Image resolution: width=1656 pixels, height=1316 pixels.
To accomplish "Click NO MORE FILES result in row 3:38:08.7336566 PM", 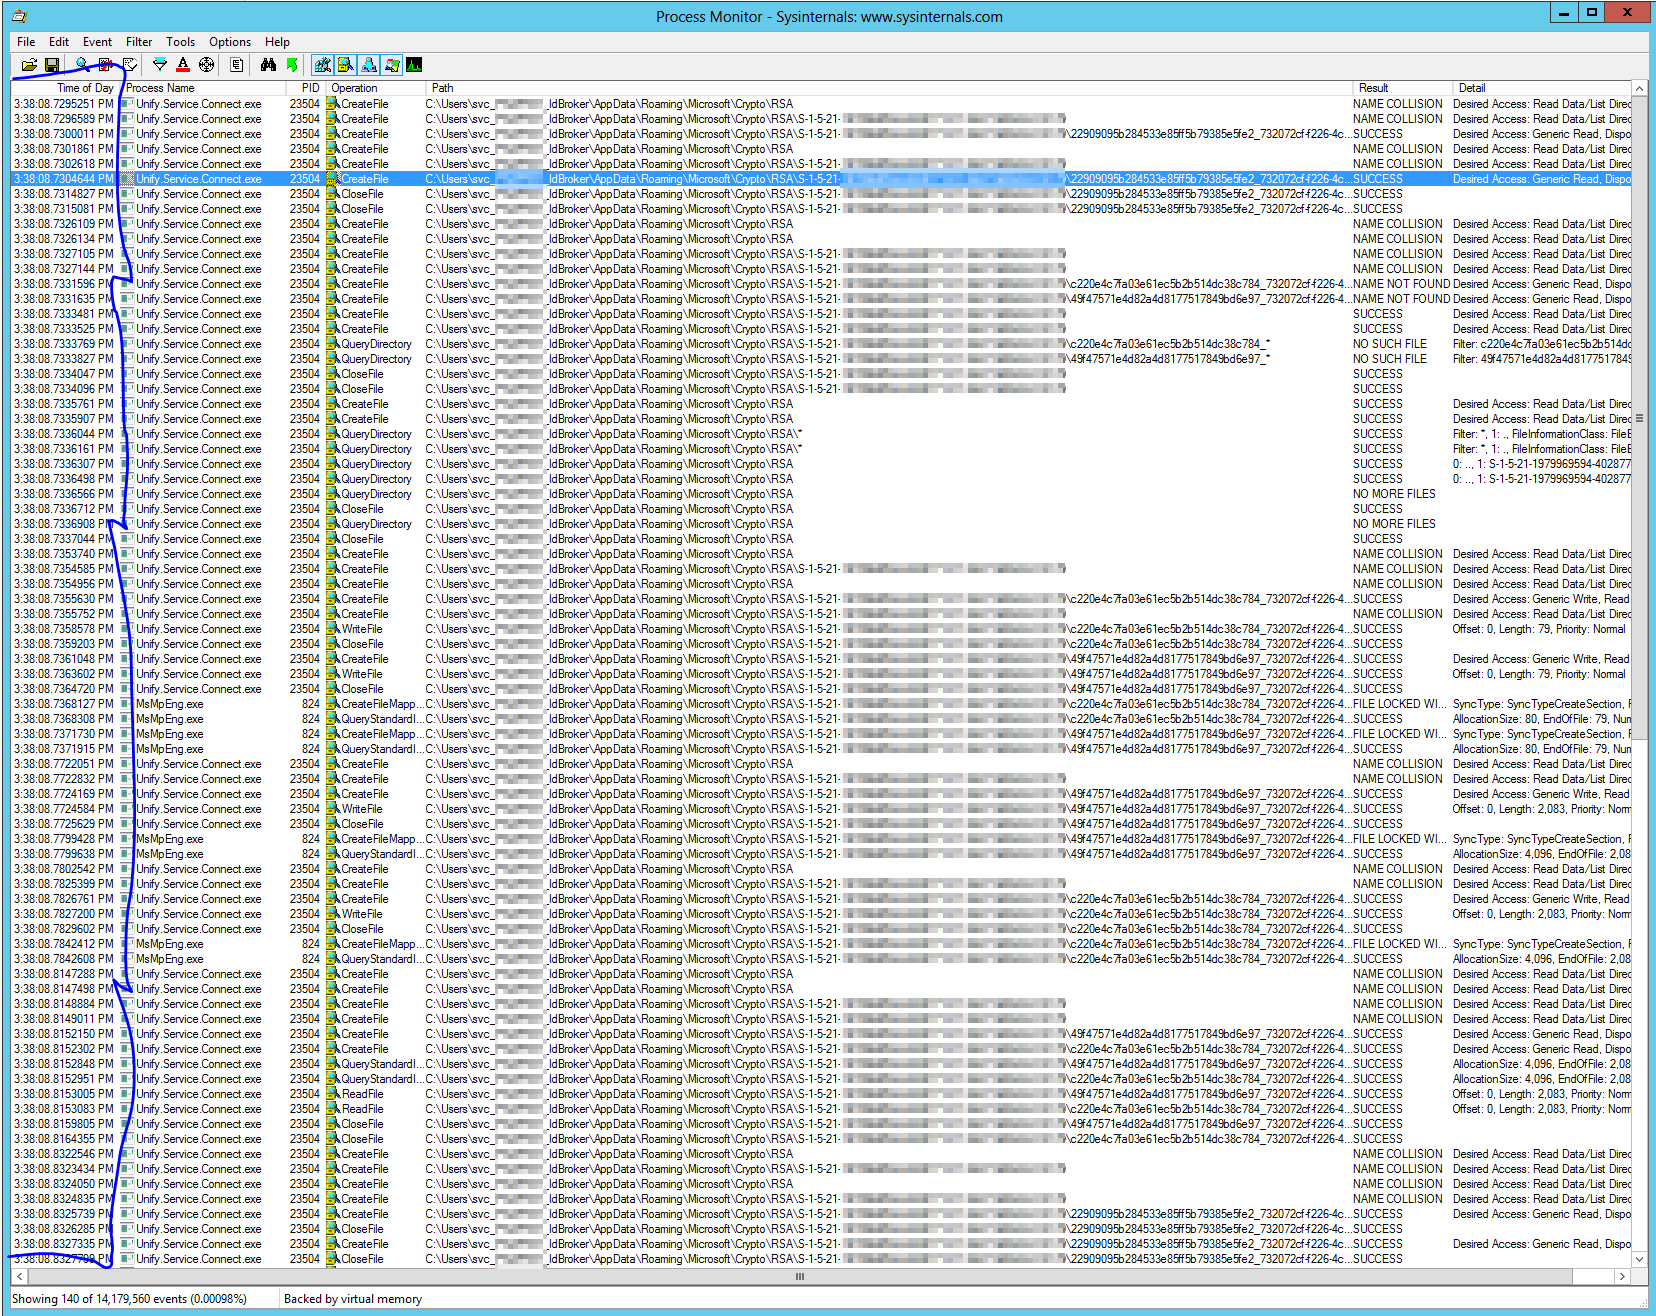I will (1394, 494).
